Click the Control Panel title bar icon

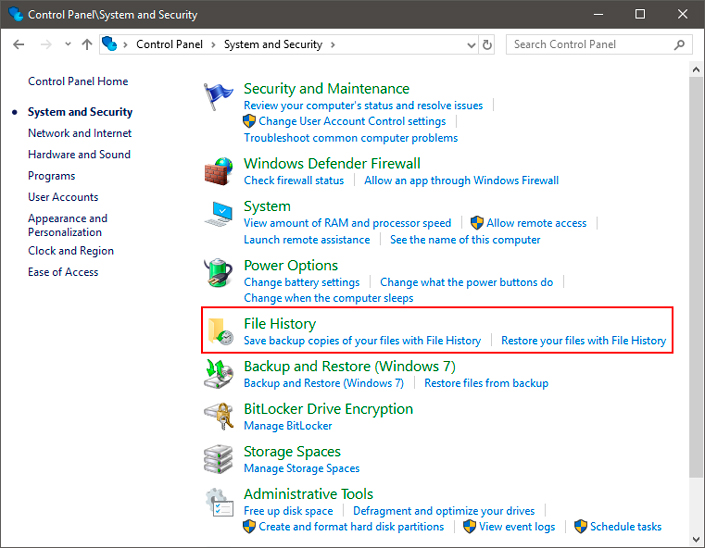[15, 14]
